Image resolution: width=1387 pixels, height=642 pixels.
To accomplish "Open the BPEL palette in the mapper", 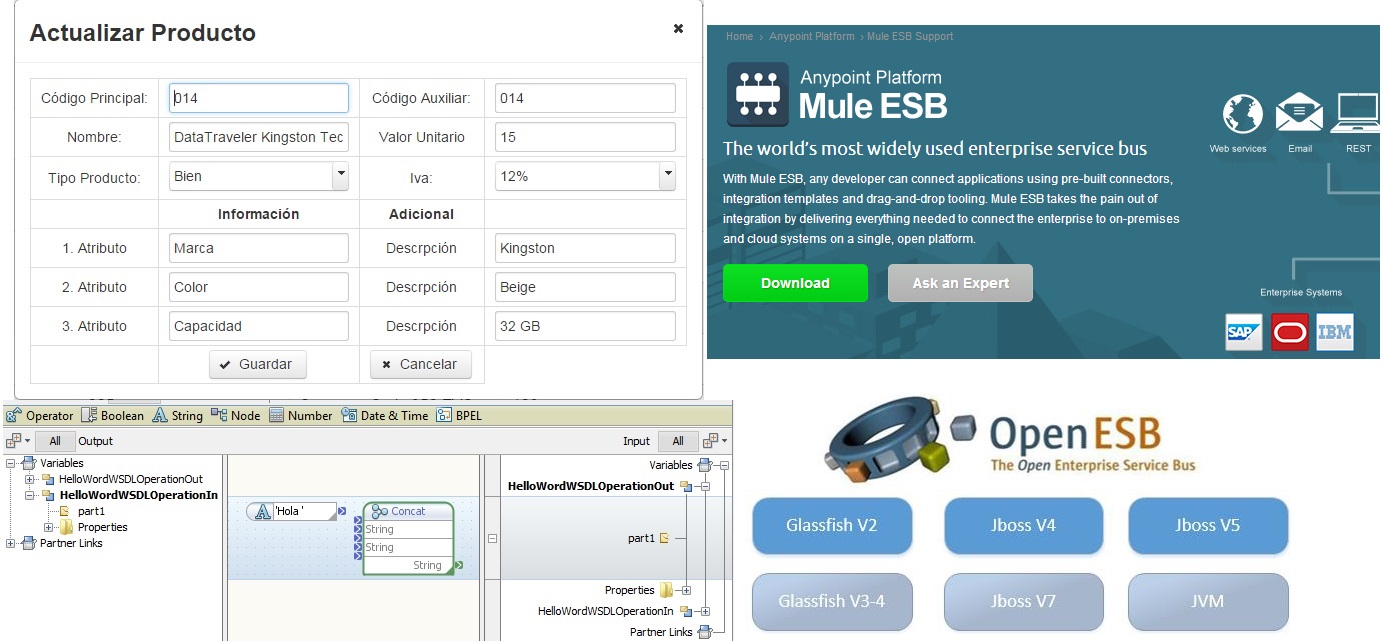I will click(459, 416).
